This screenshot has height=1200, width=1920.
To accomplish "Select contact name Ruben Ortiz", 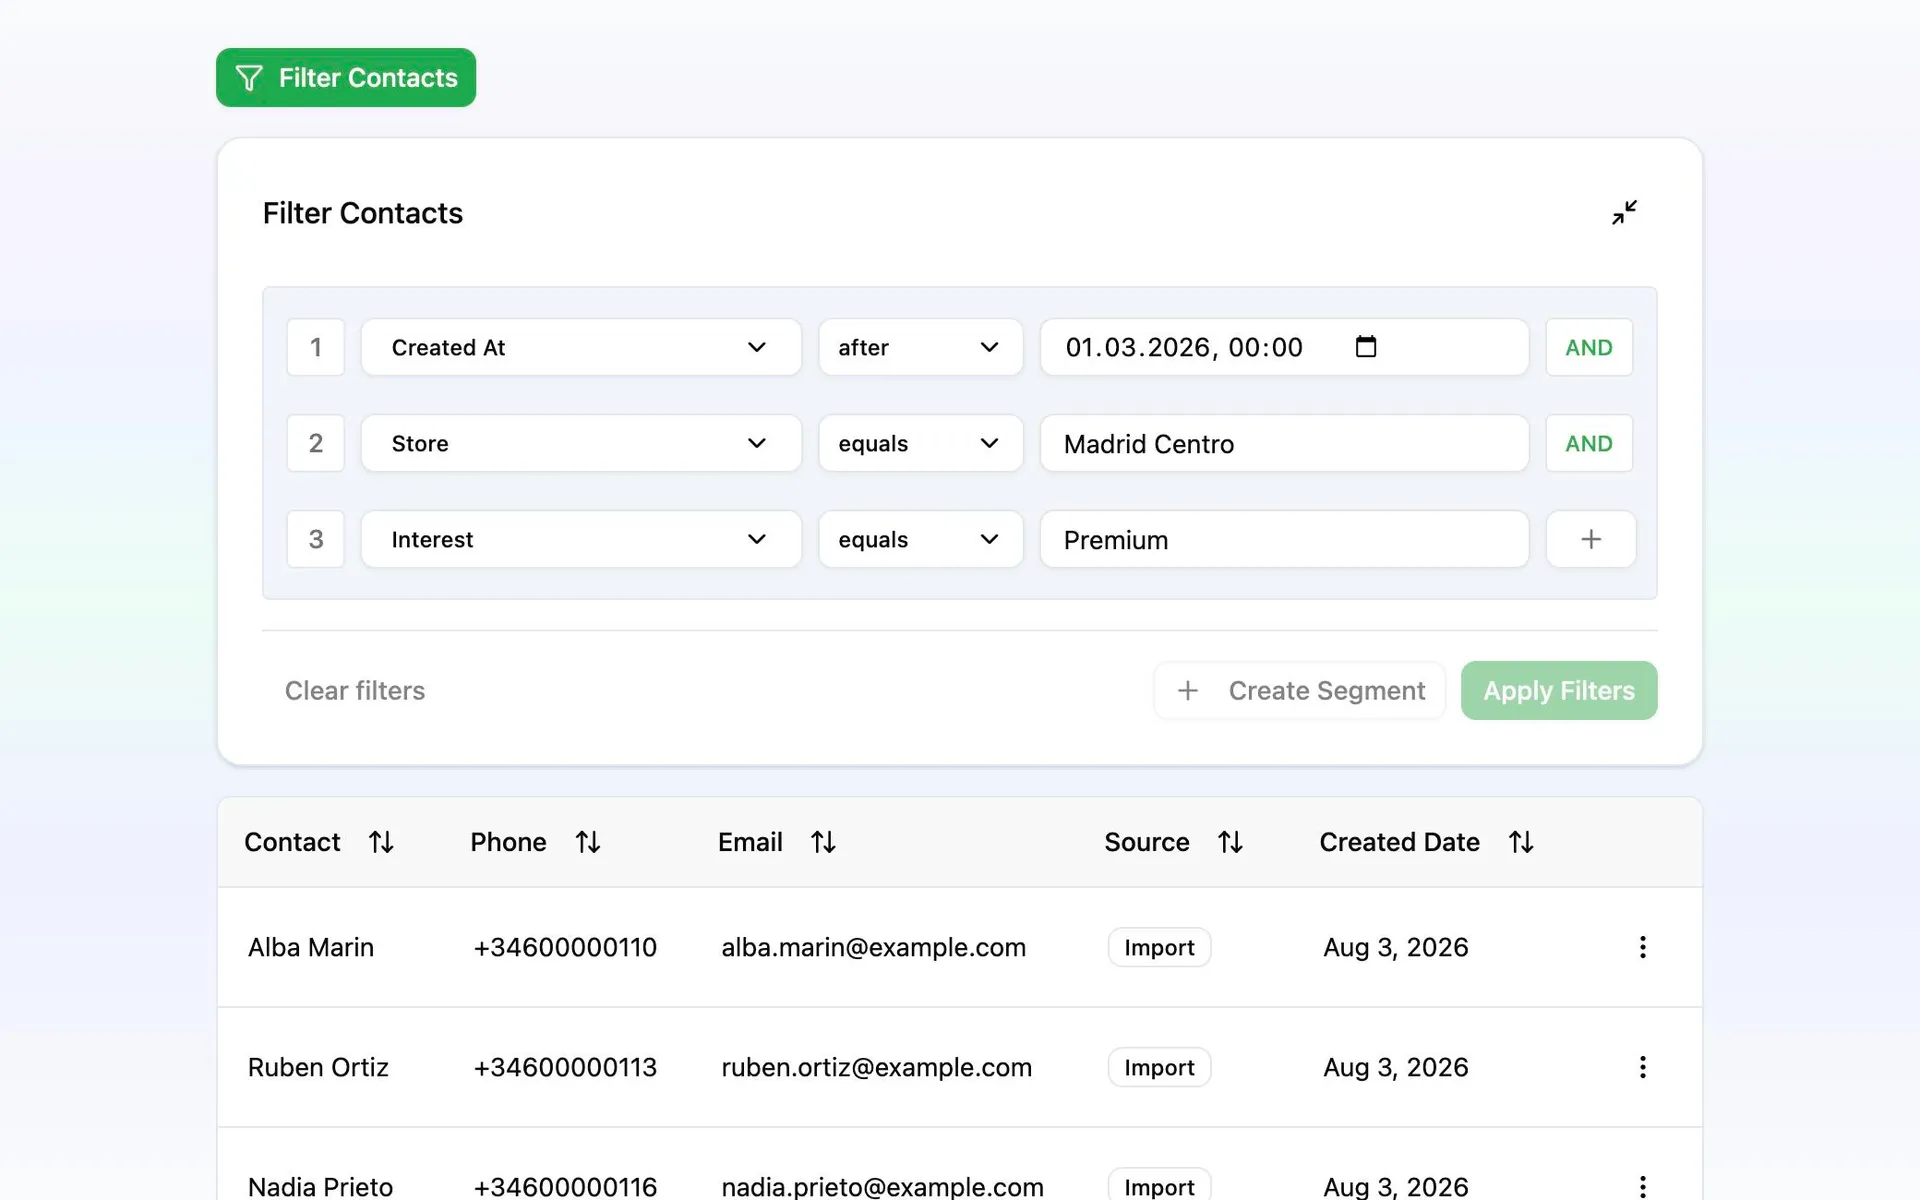I will (x=318, y=1067).
